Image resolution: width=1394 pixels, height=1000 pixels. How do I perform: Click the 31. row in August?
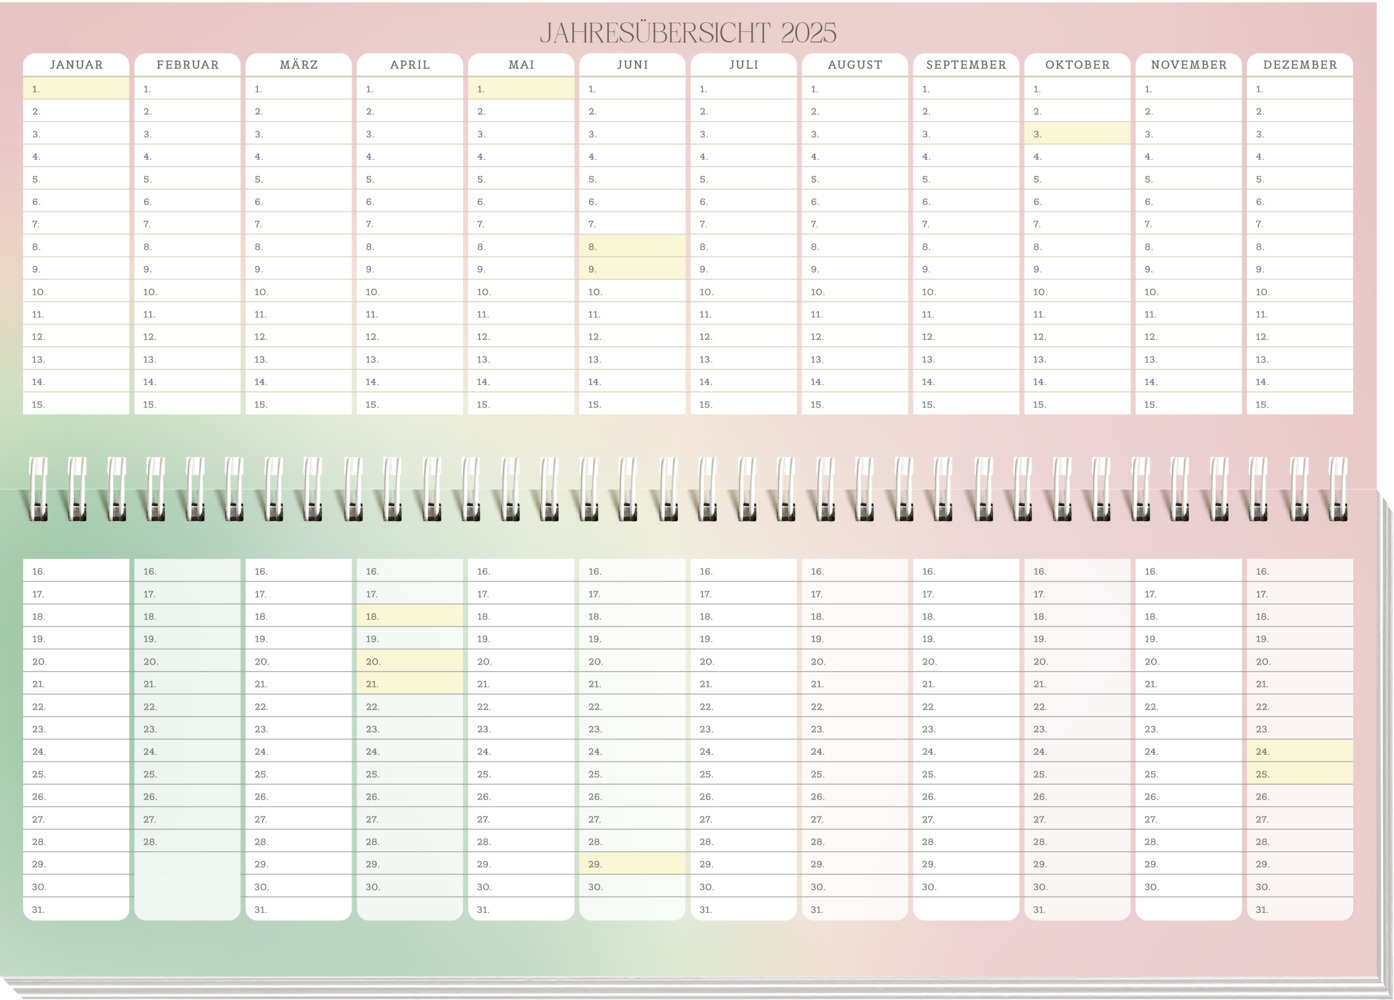(x=855, y=910)
